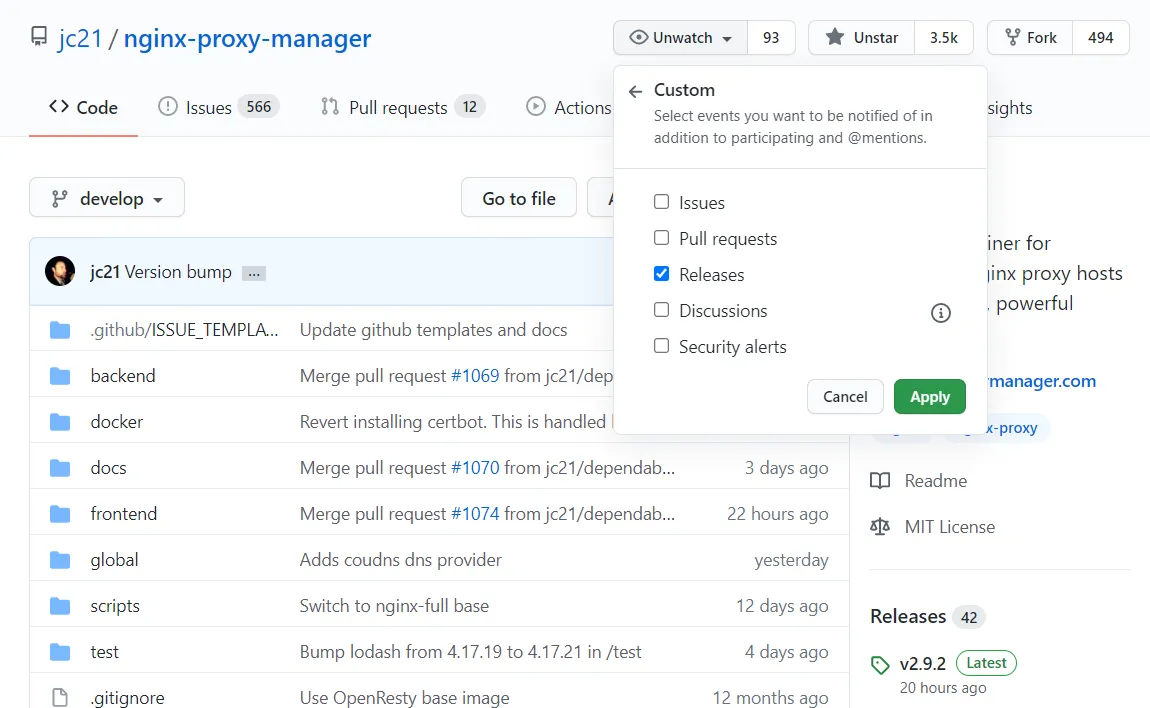This screenshot has height=708, width=1150.
Task: Open the 3.5k stargazers count
Action: tap(943, 37)
